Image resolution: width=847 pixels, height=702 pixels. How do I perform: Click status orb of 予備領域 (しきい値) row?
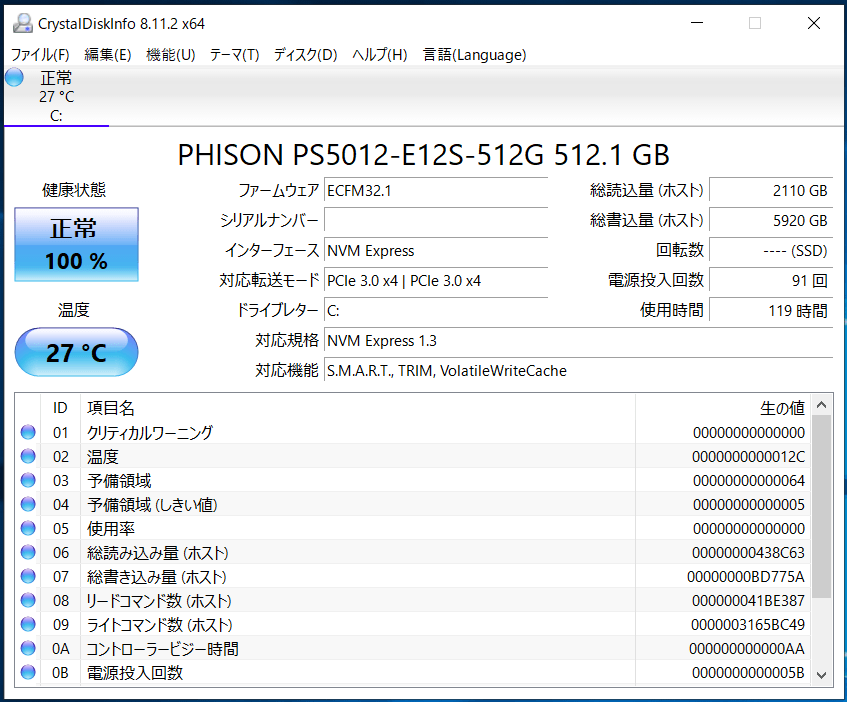(x=28, y=504)
